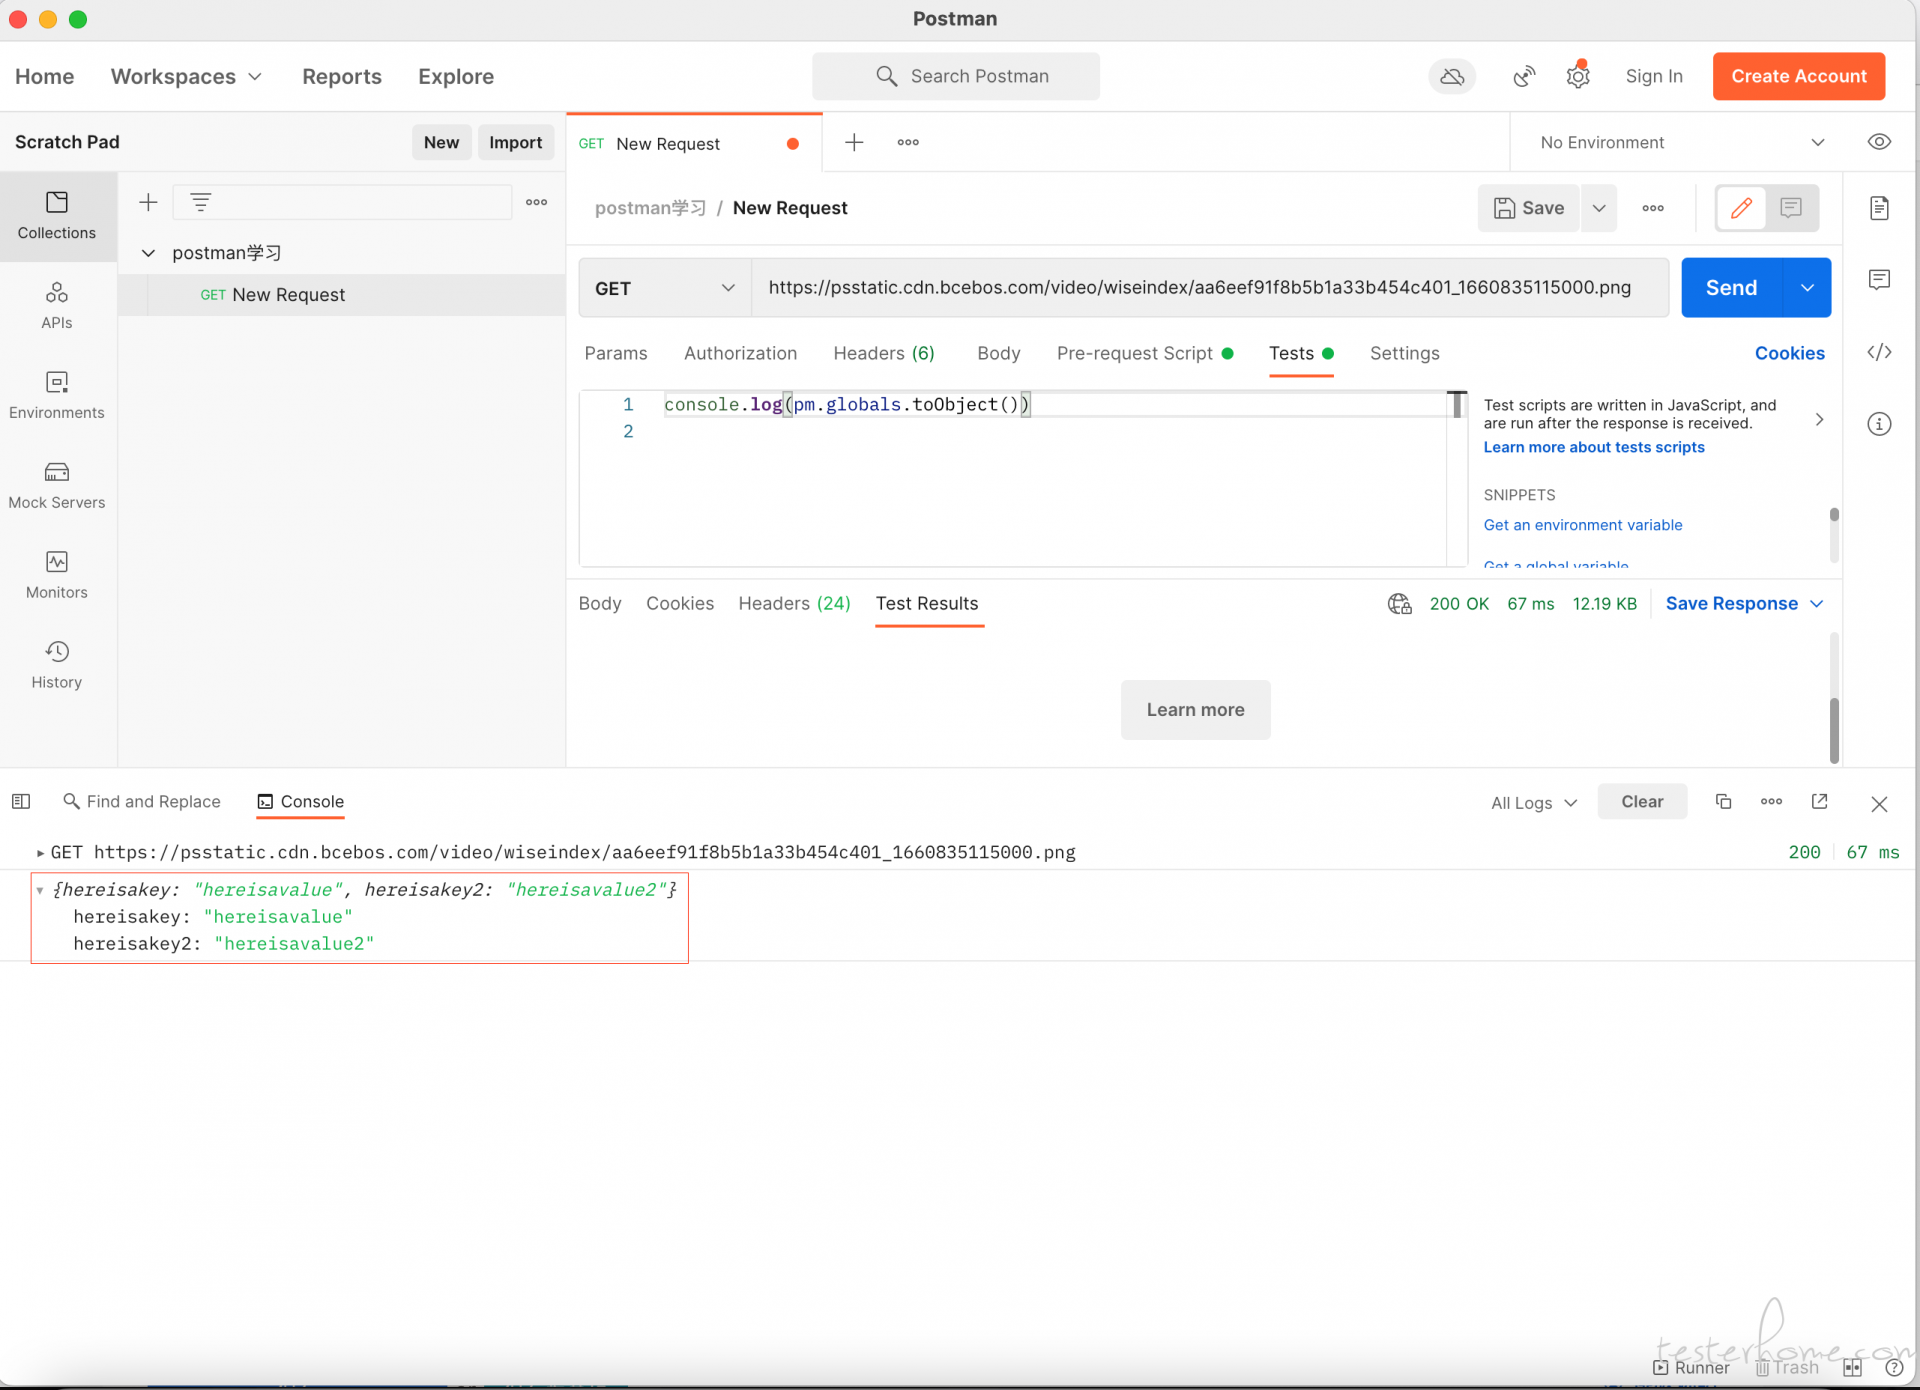1920x1390 pixels.
Task: Collapse the test scripts help panel
Action: point(1819,420)
